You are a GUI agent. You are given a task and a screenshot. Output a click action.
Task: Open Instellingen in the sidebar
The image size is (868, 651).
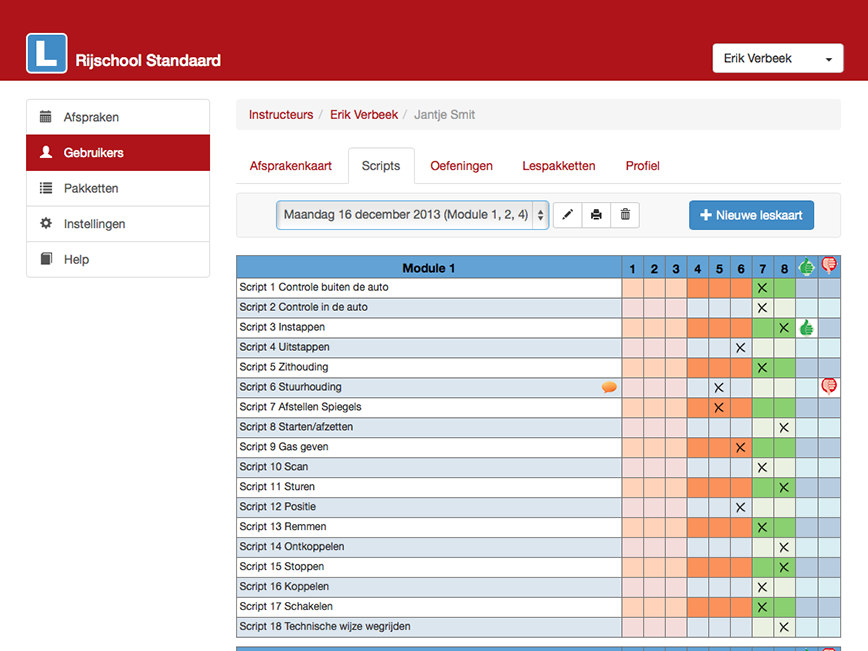pos(94,224)
